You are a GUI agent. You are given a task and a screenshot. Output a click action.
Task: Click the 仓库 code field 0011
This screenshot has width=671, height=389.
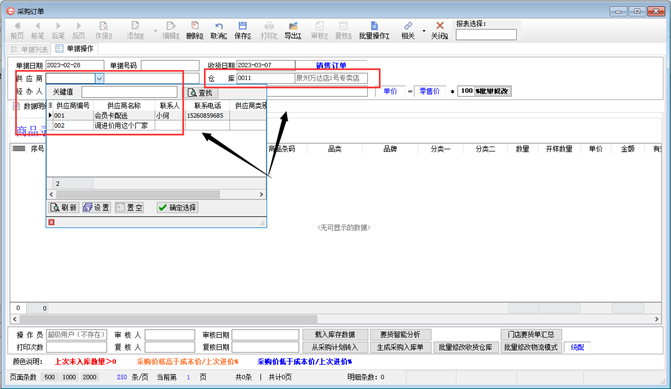(265, 78)
